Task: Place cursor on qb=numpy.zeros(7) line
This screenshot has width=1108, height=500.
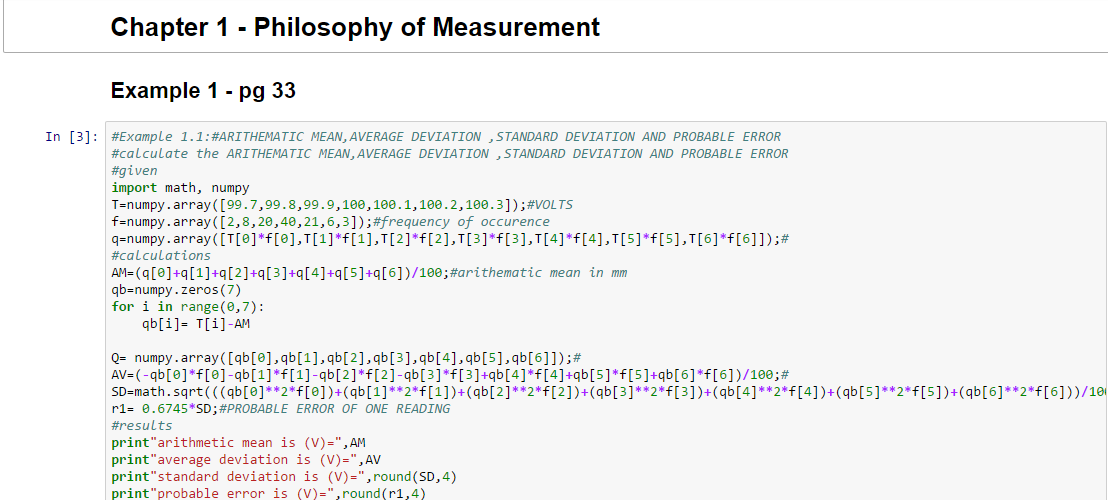Action: [x=176, y=290]
